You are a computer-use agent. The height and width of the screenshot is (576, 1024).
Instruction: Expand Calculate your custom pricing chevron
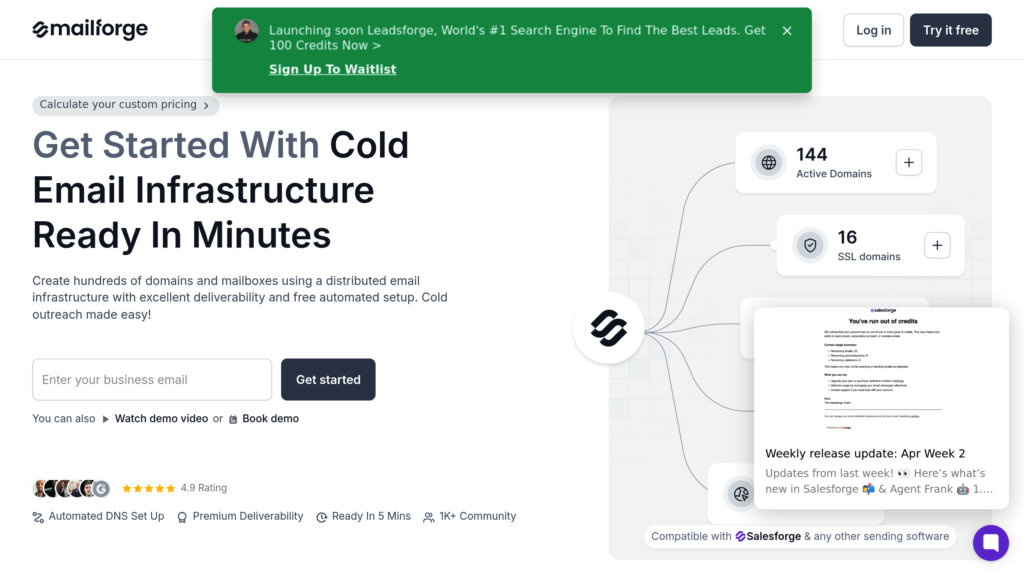point(207,105)
